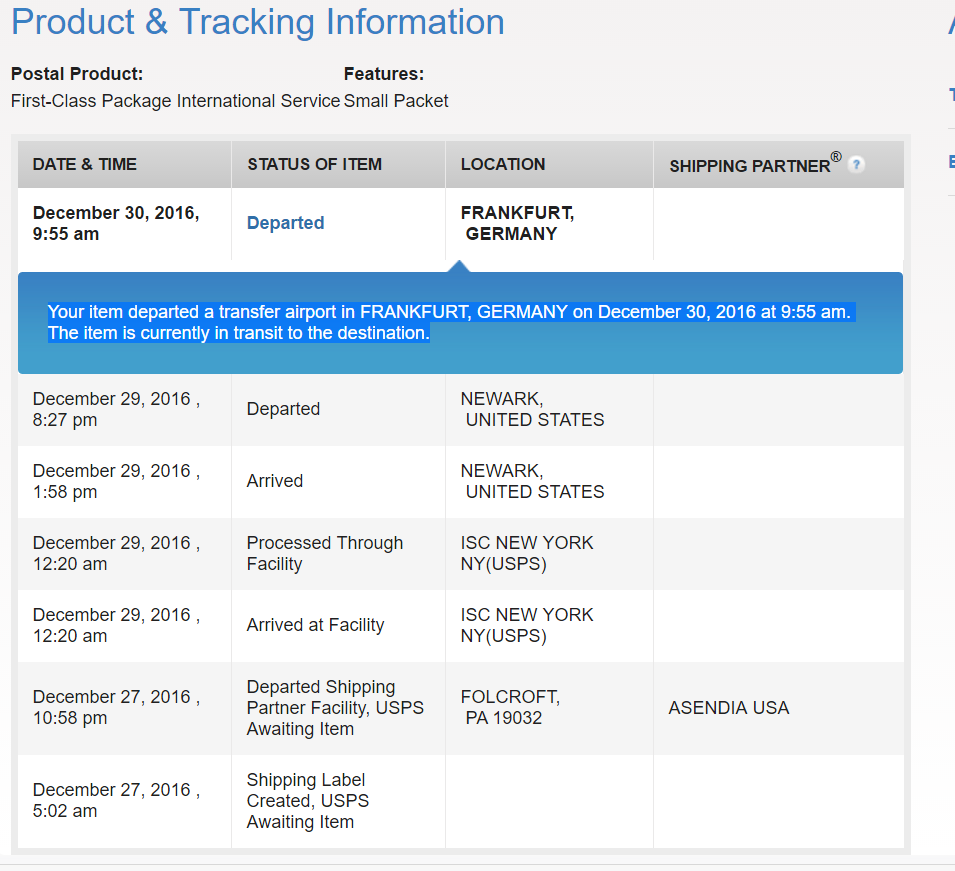Click the LOCATION column header
Screen dimensions: 955x871
[x=502, y=164]
